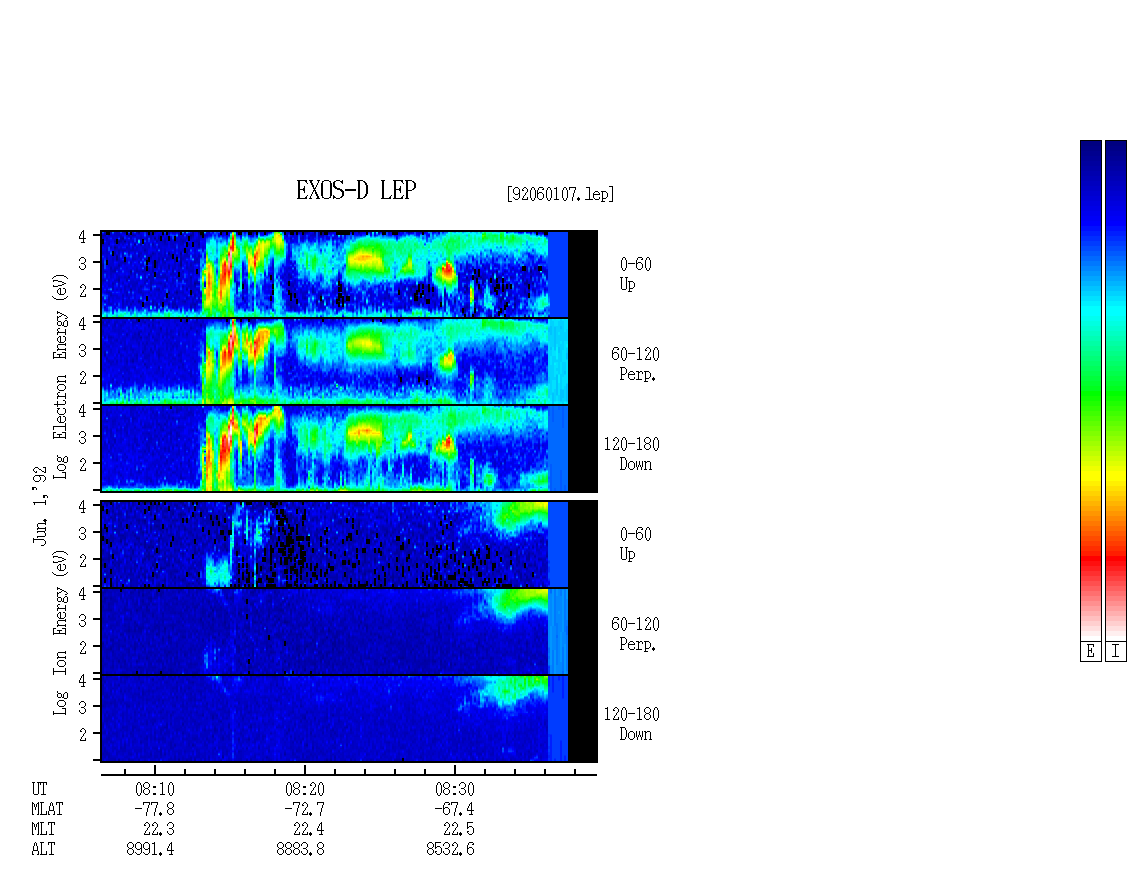Select the electron color scale bar above E

pyautogui.click(x=1090, y=390)
